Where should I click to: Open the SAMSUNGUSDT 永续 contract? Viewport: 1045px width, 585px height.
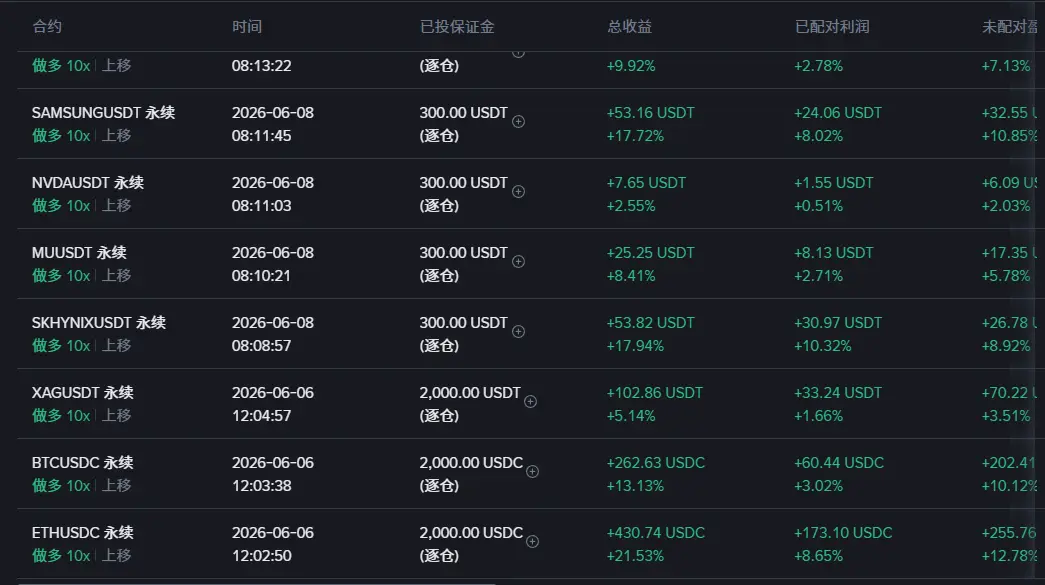pyautogui.click(x=103, y=113)
